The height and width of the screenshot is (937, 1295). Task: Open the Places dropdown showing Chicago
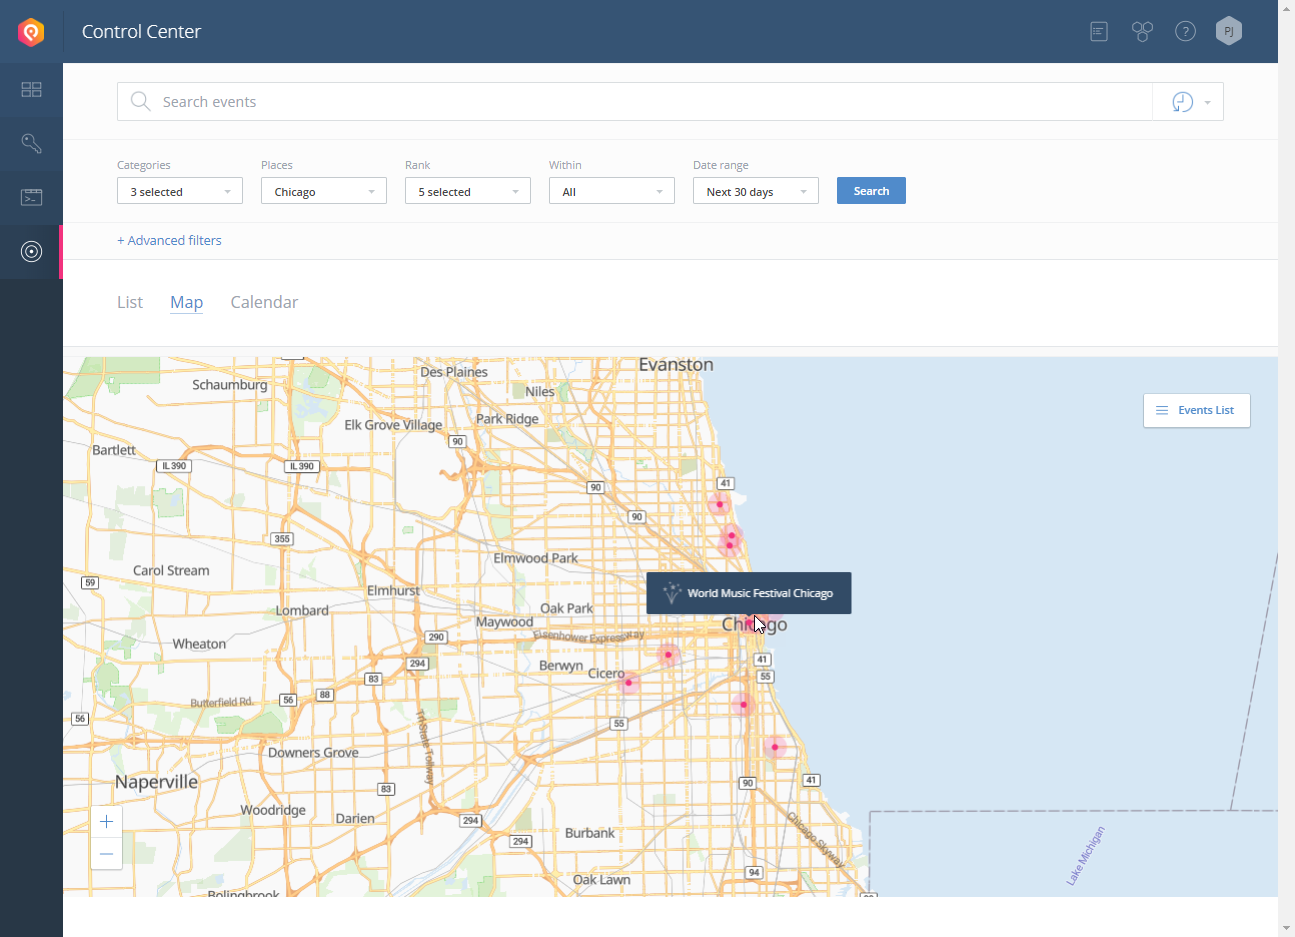point(324,191)
